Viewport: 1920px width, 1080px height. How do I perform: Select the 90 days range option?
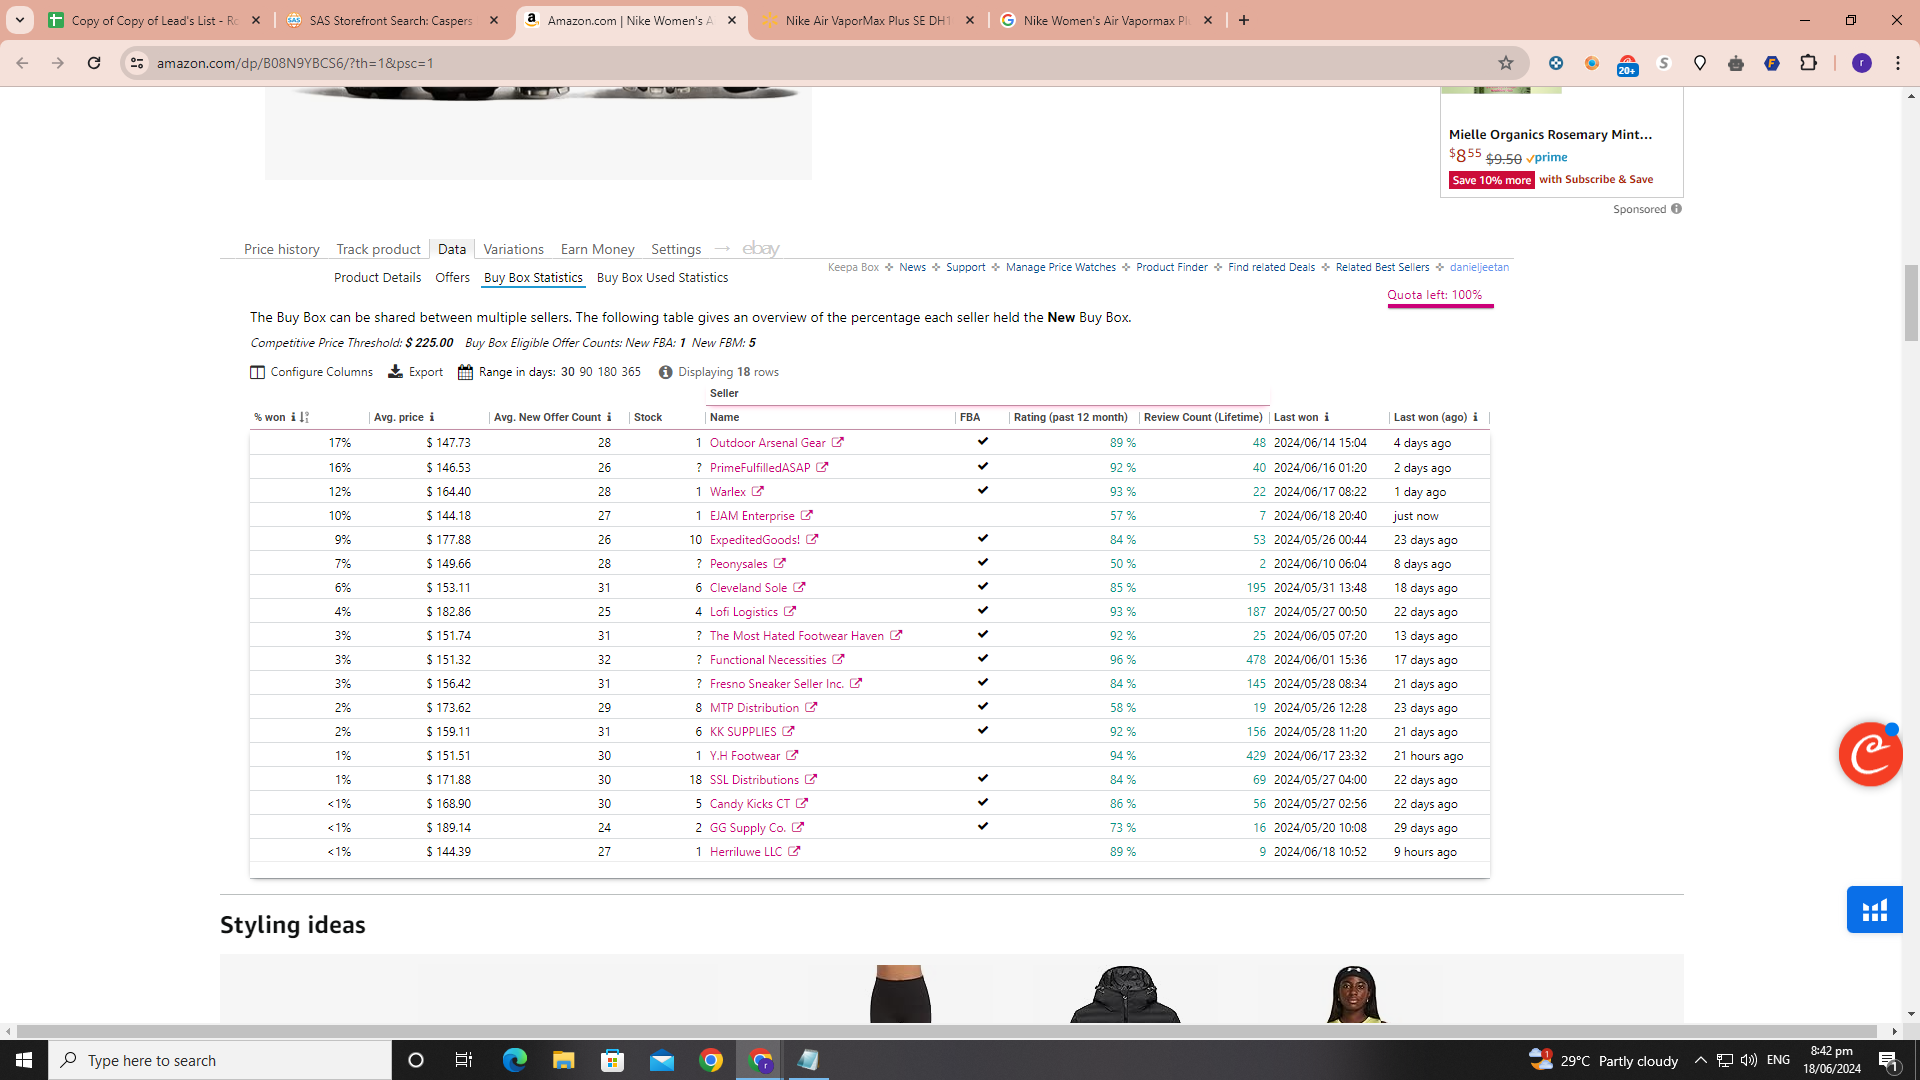point(586,372)
